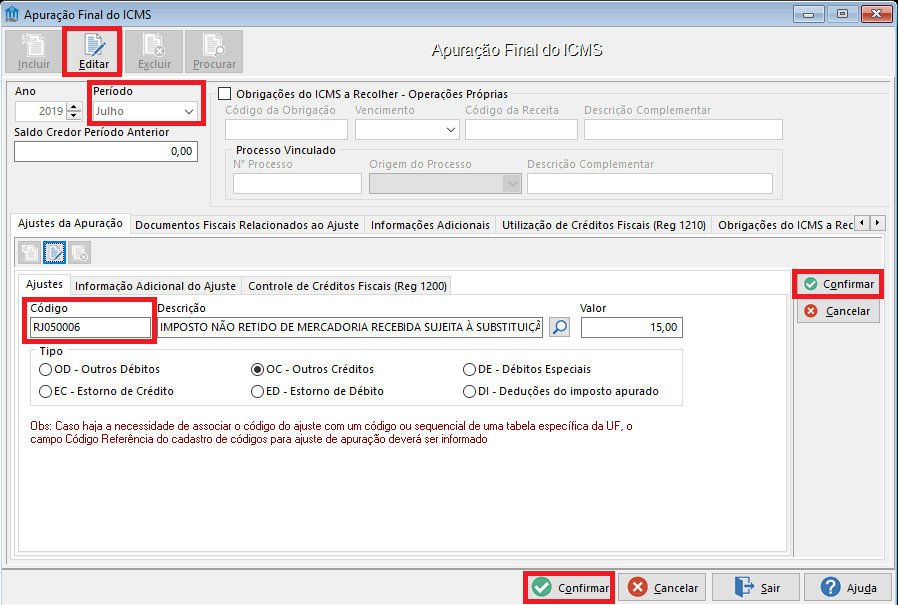
Task: Open the partially shown Obrigações do ICMS tab
Action: (x=785, y=225)
